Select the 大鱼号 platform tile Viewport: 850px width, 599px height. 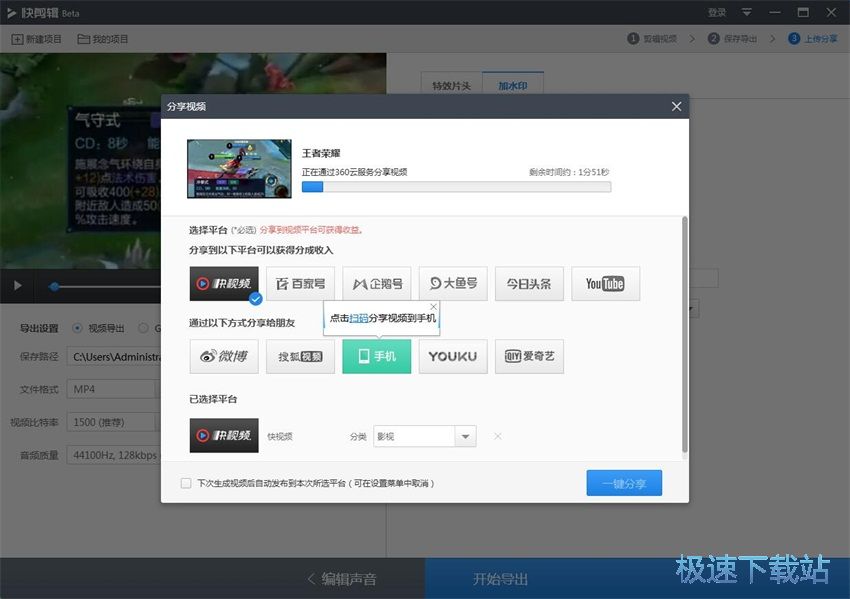click(x=453, y=284)
